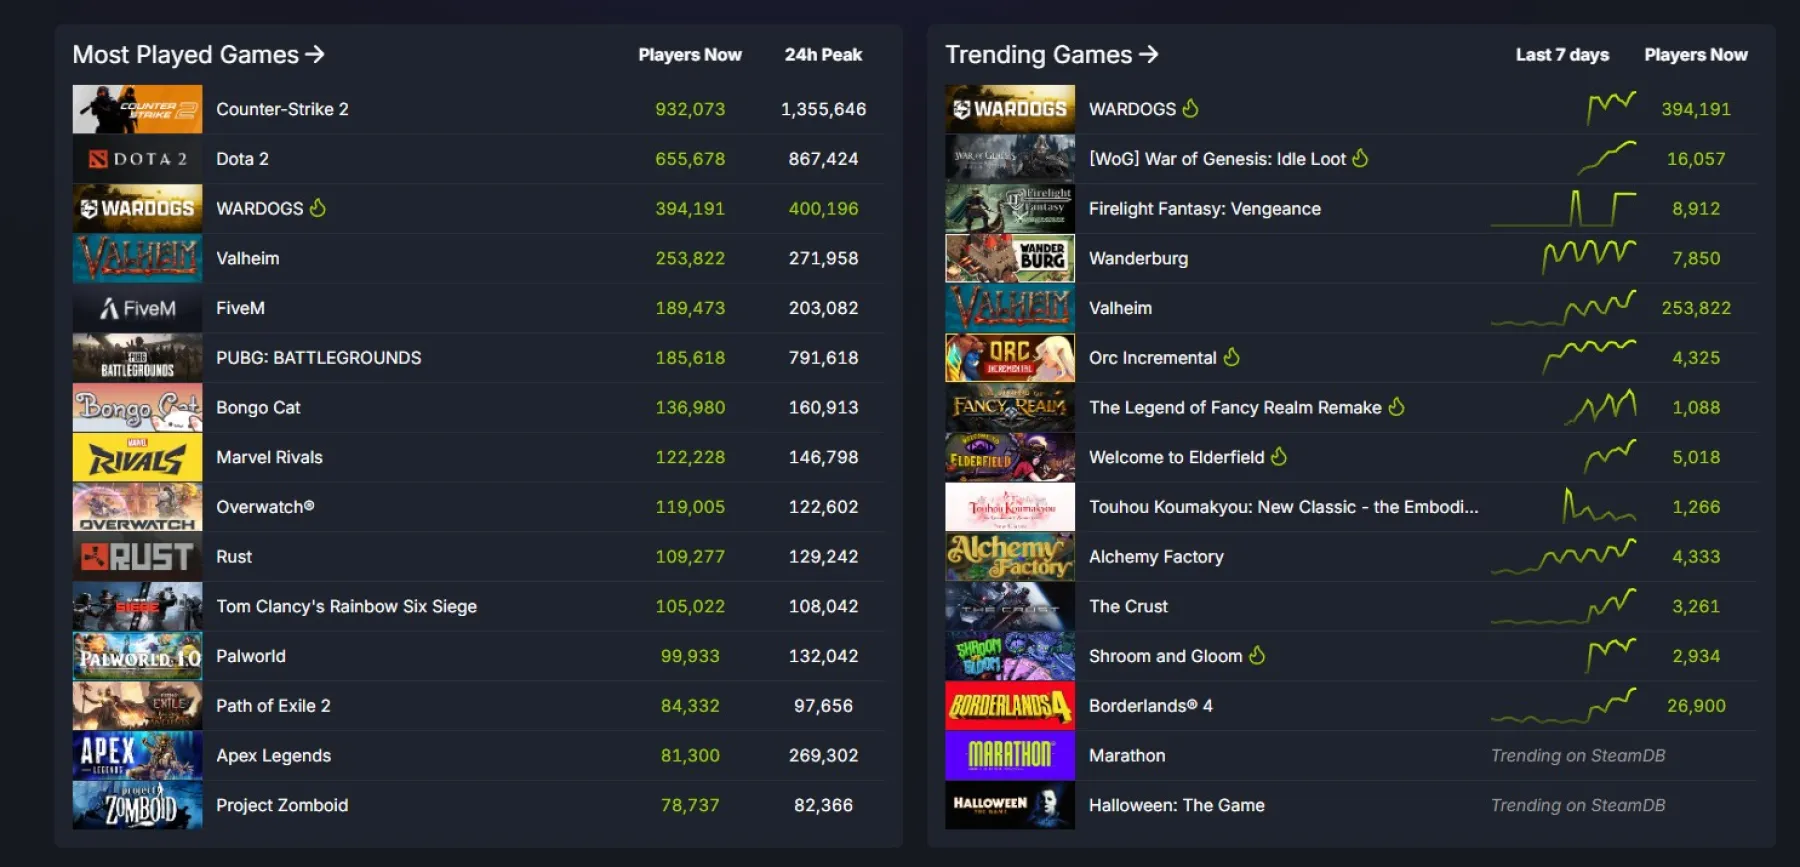This screenshot has width=1800, height=867.
Task: Open the Apex Legends logo image
Action: coord(137,755)
